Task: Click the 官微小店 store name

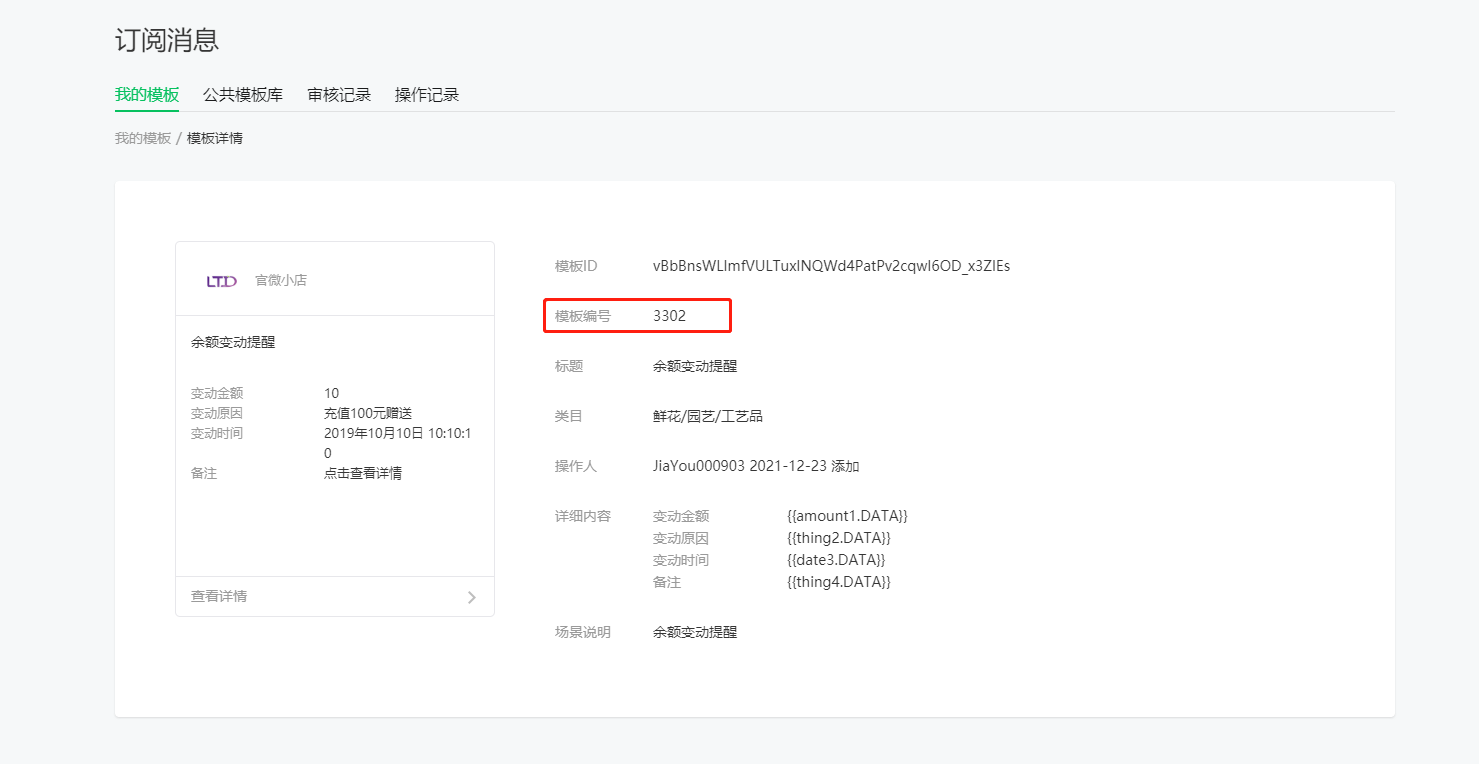Action: (281, 281)
